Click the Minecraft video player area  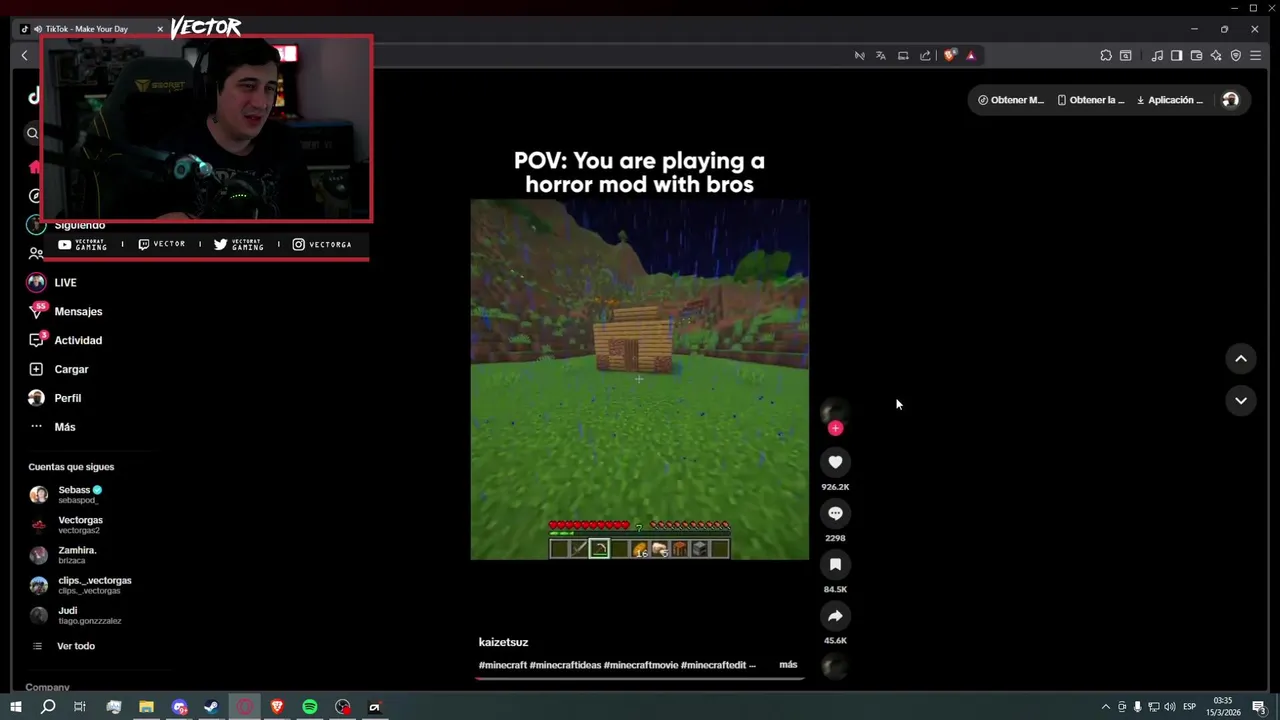tap(640, 379)
